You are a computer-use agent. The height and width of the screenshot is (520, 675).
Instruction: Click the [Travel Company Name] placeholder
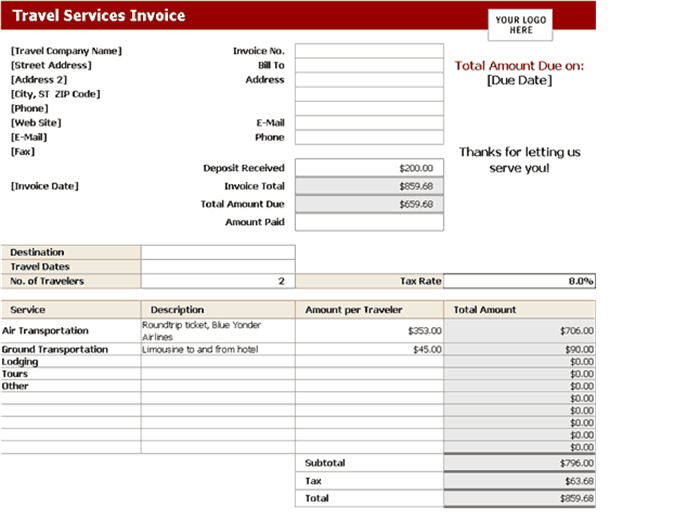pyautogui.click(x=66, y=51)
